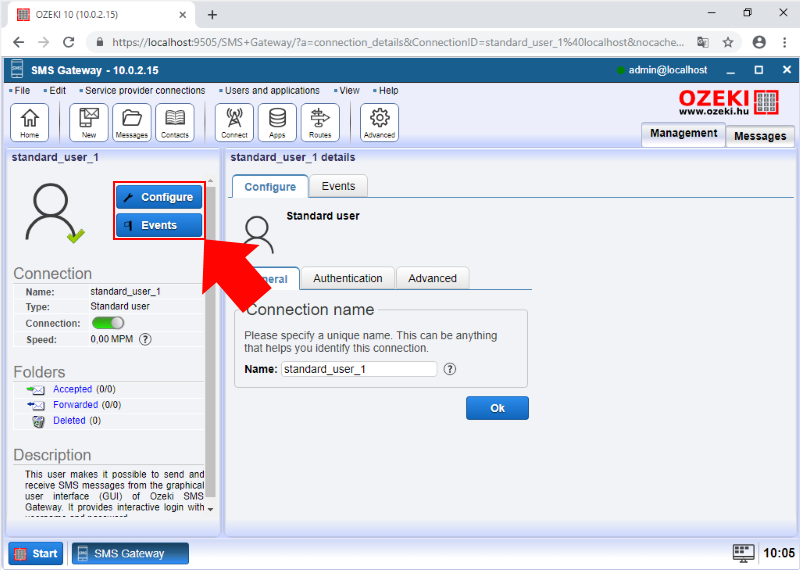The width and height of the screenshot is (800, 570).
Task: Open the Accepted folder link
Action: click(x=72, y=389)
